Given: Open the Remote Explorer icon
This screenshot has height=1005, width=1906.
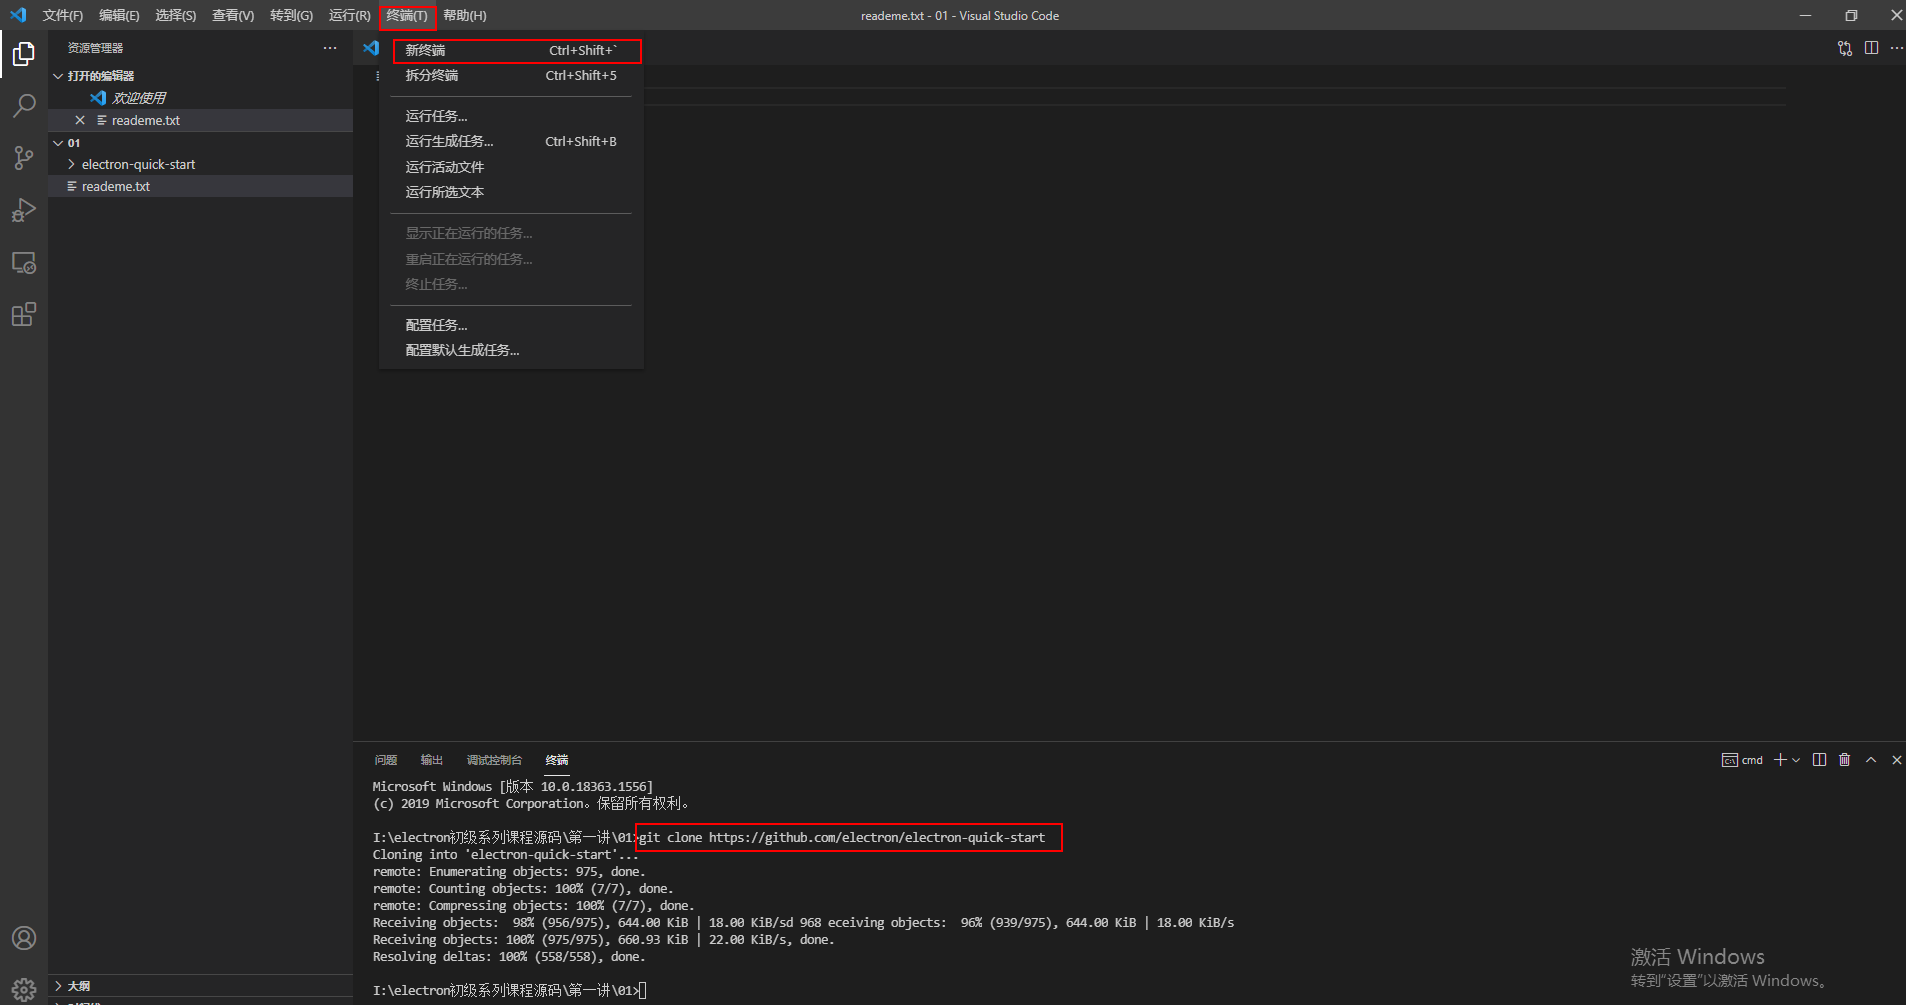Looking at the screenshot, I should pyautogui.click(x=23, y=262).
